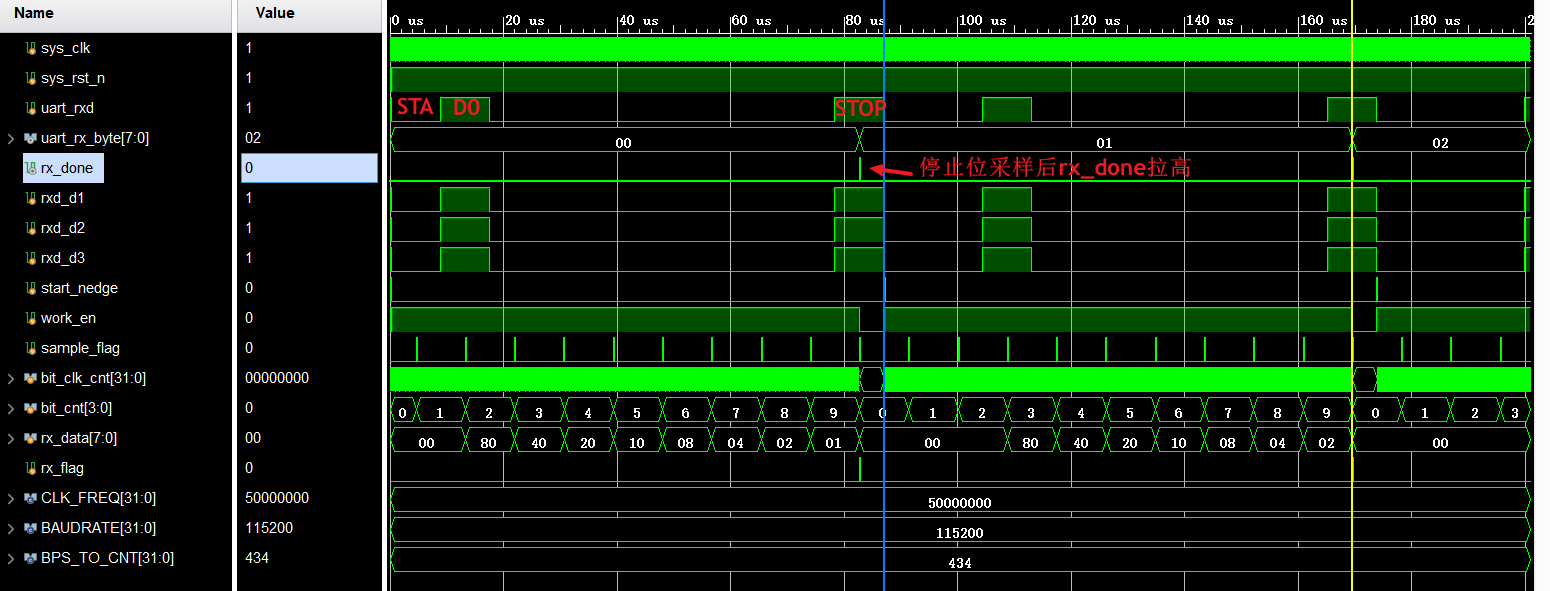Click the rx_done signal icon
The width and height of the screenshot is (1550, 591).
pos(30,168)
